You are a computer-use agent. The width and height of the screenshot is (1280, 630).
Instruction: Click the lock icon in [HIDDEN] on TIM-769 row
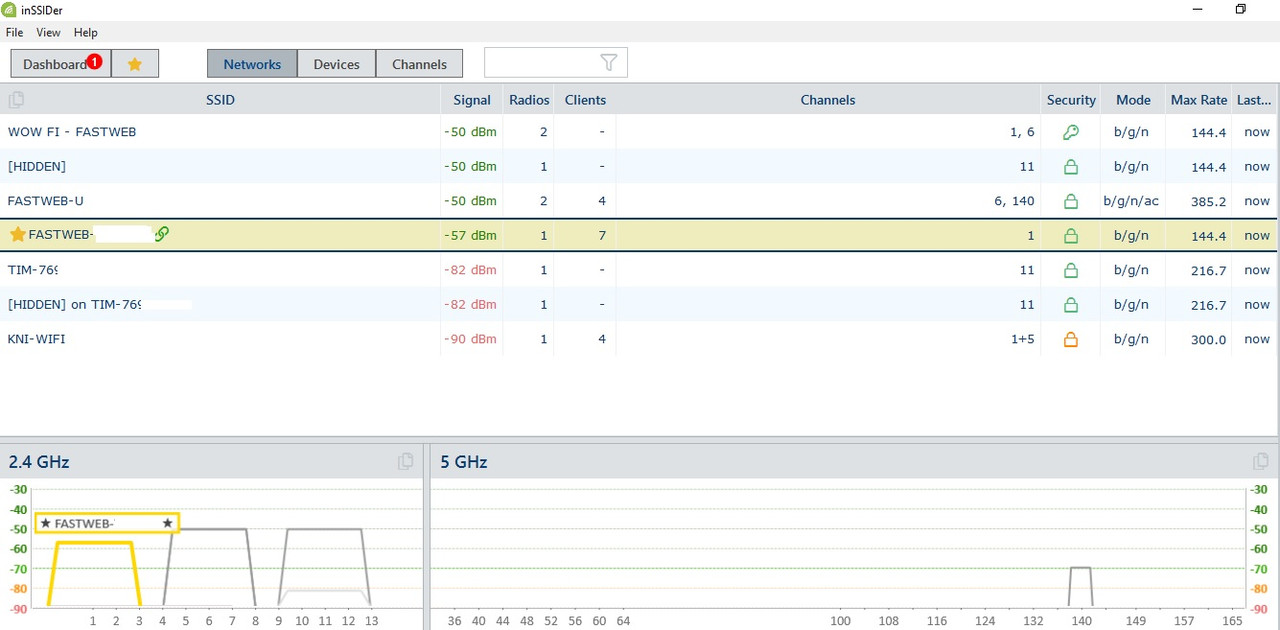point(1071,304)
